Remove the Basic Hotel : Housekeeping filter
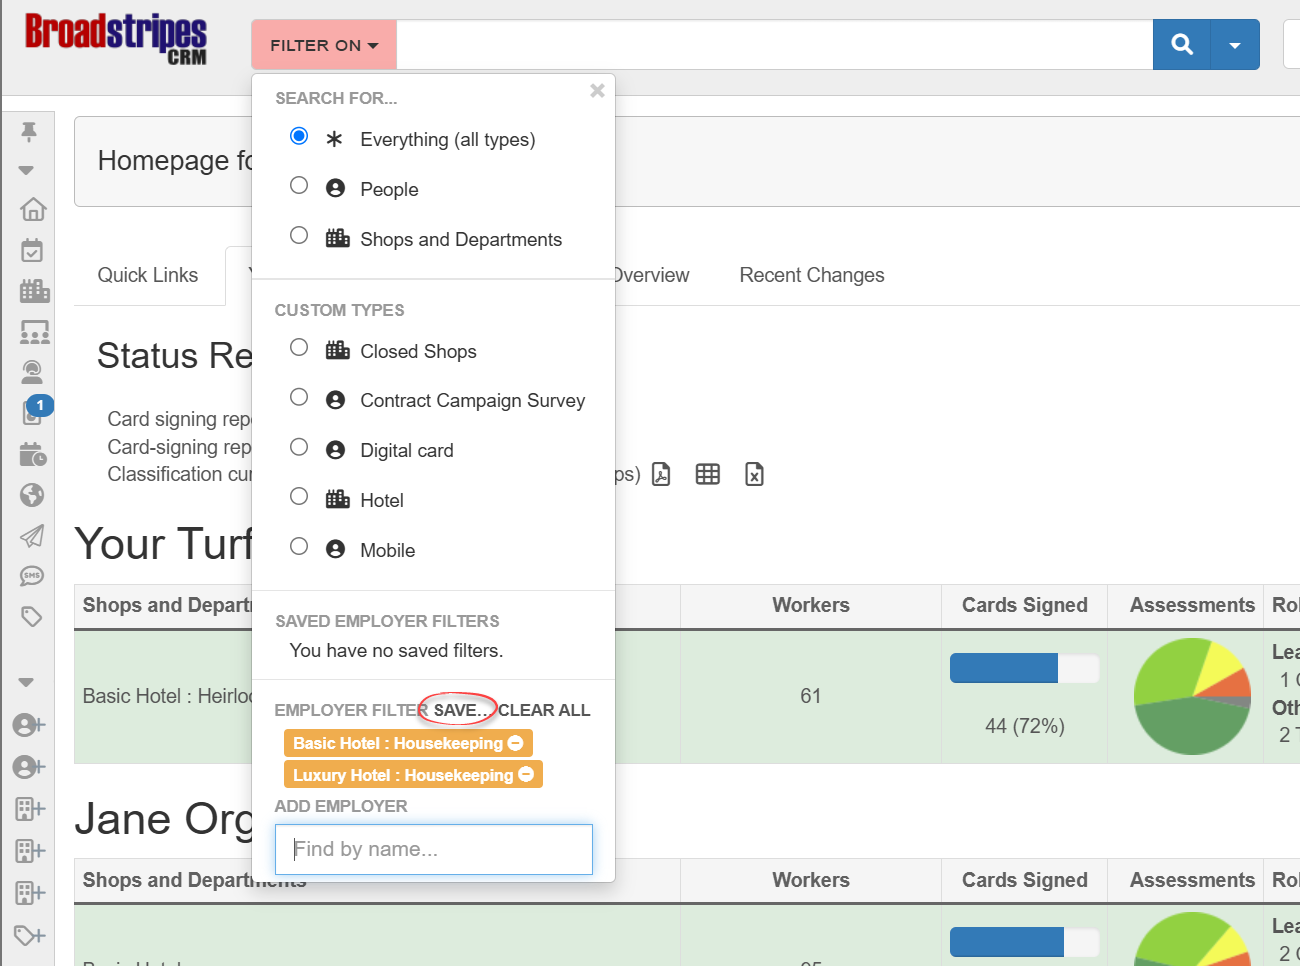 point(516,743)
